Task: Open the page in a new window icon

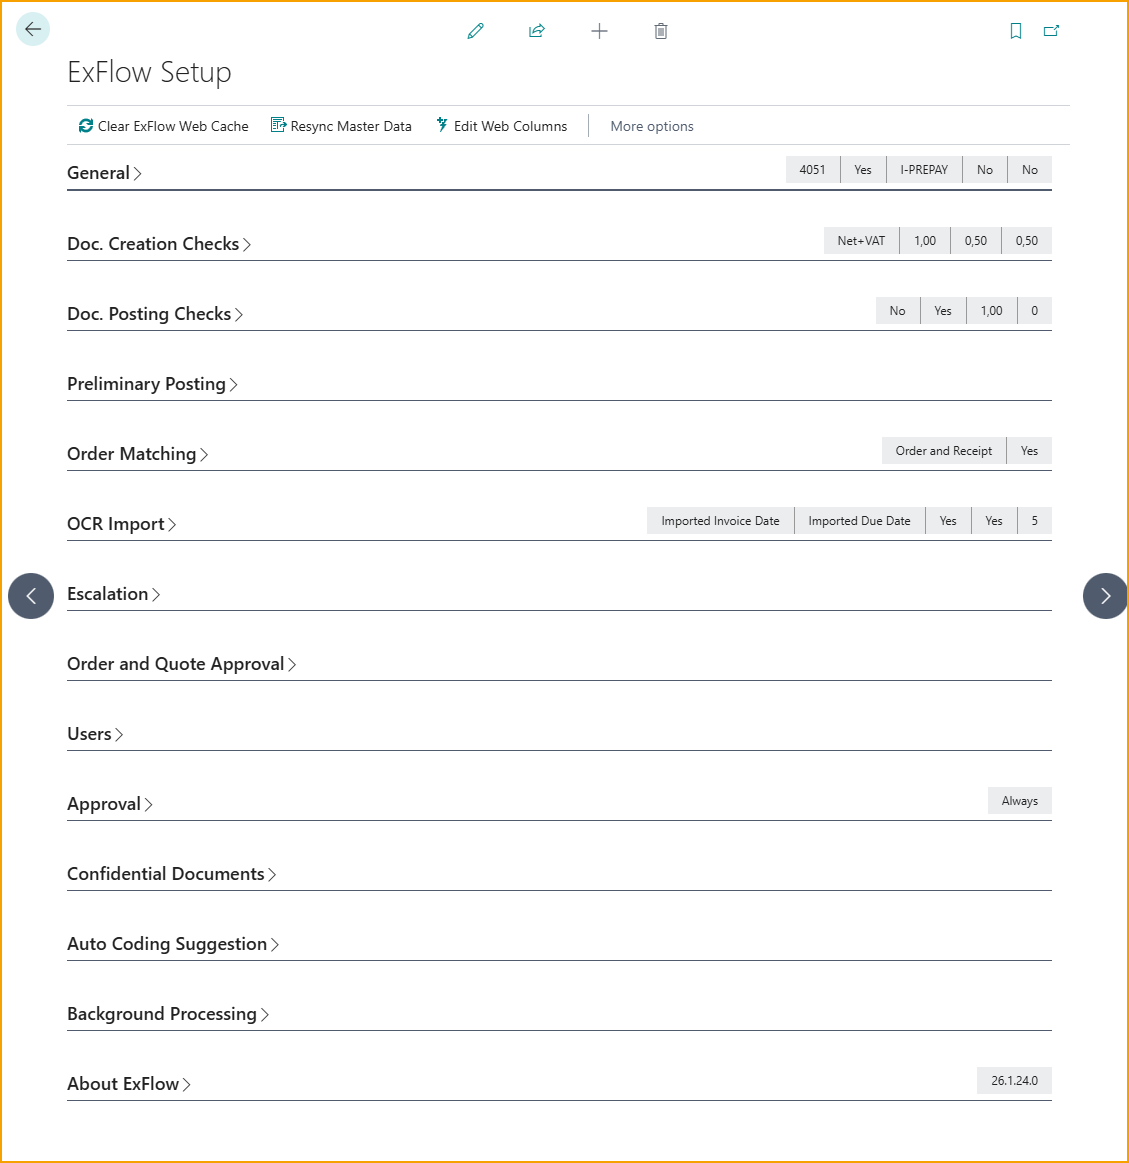Action: click(1051, 31)
